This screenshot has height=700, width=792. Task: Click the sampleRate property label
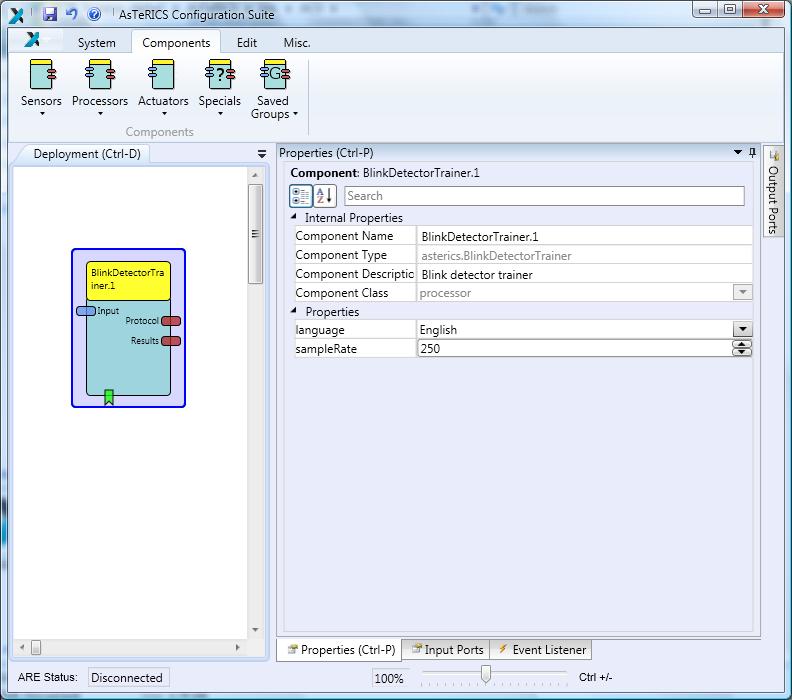click(326, 349)
